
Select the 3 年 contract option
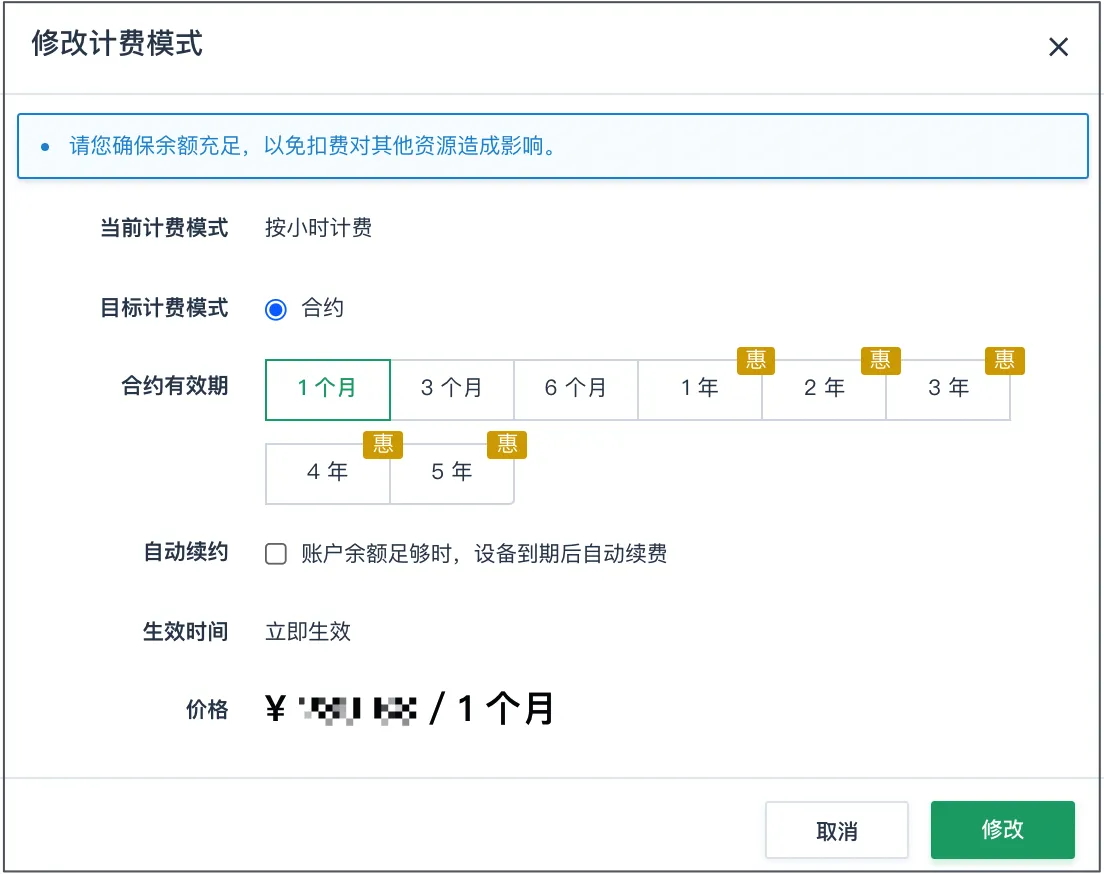[x=948, y=389]
